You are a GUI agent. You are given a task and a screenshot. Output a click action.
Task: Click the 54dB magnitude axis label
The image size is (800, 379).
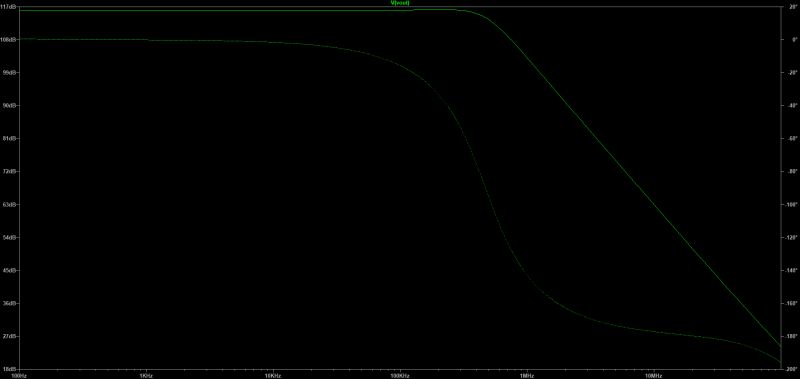(x=10, y=237)
